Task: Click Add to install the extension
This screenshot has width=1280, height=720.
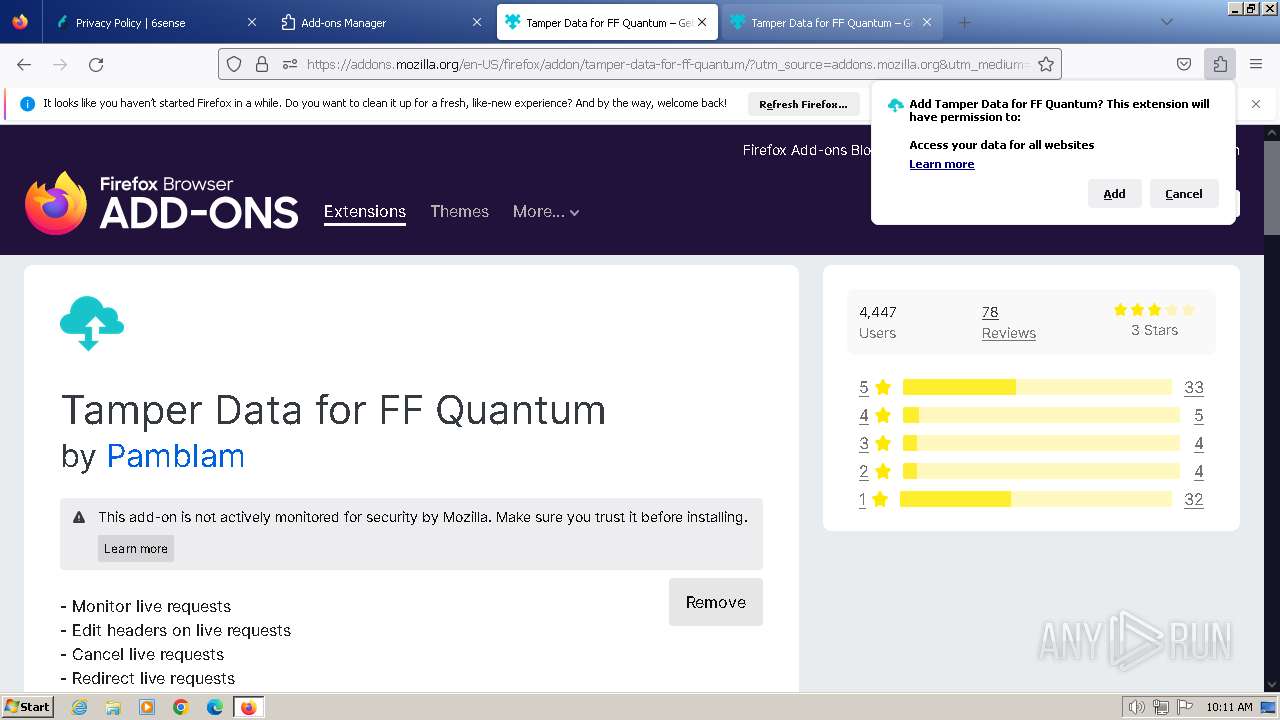Action: pyautogui.click(x=1114, y=194)
